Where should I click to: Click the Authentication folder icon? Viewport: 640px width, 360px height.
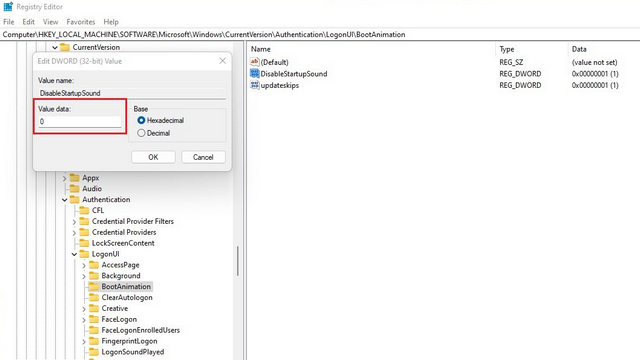coord(74,199)
